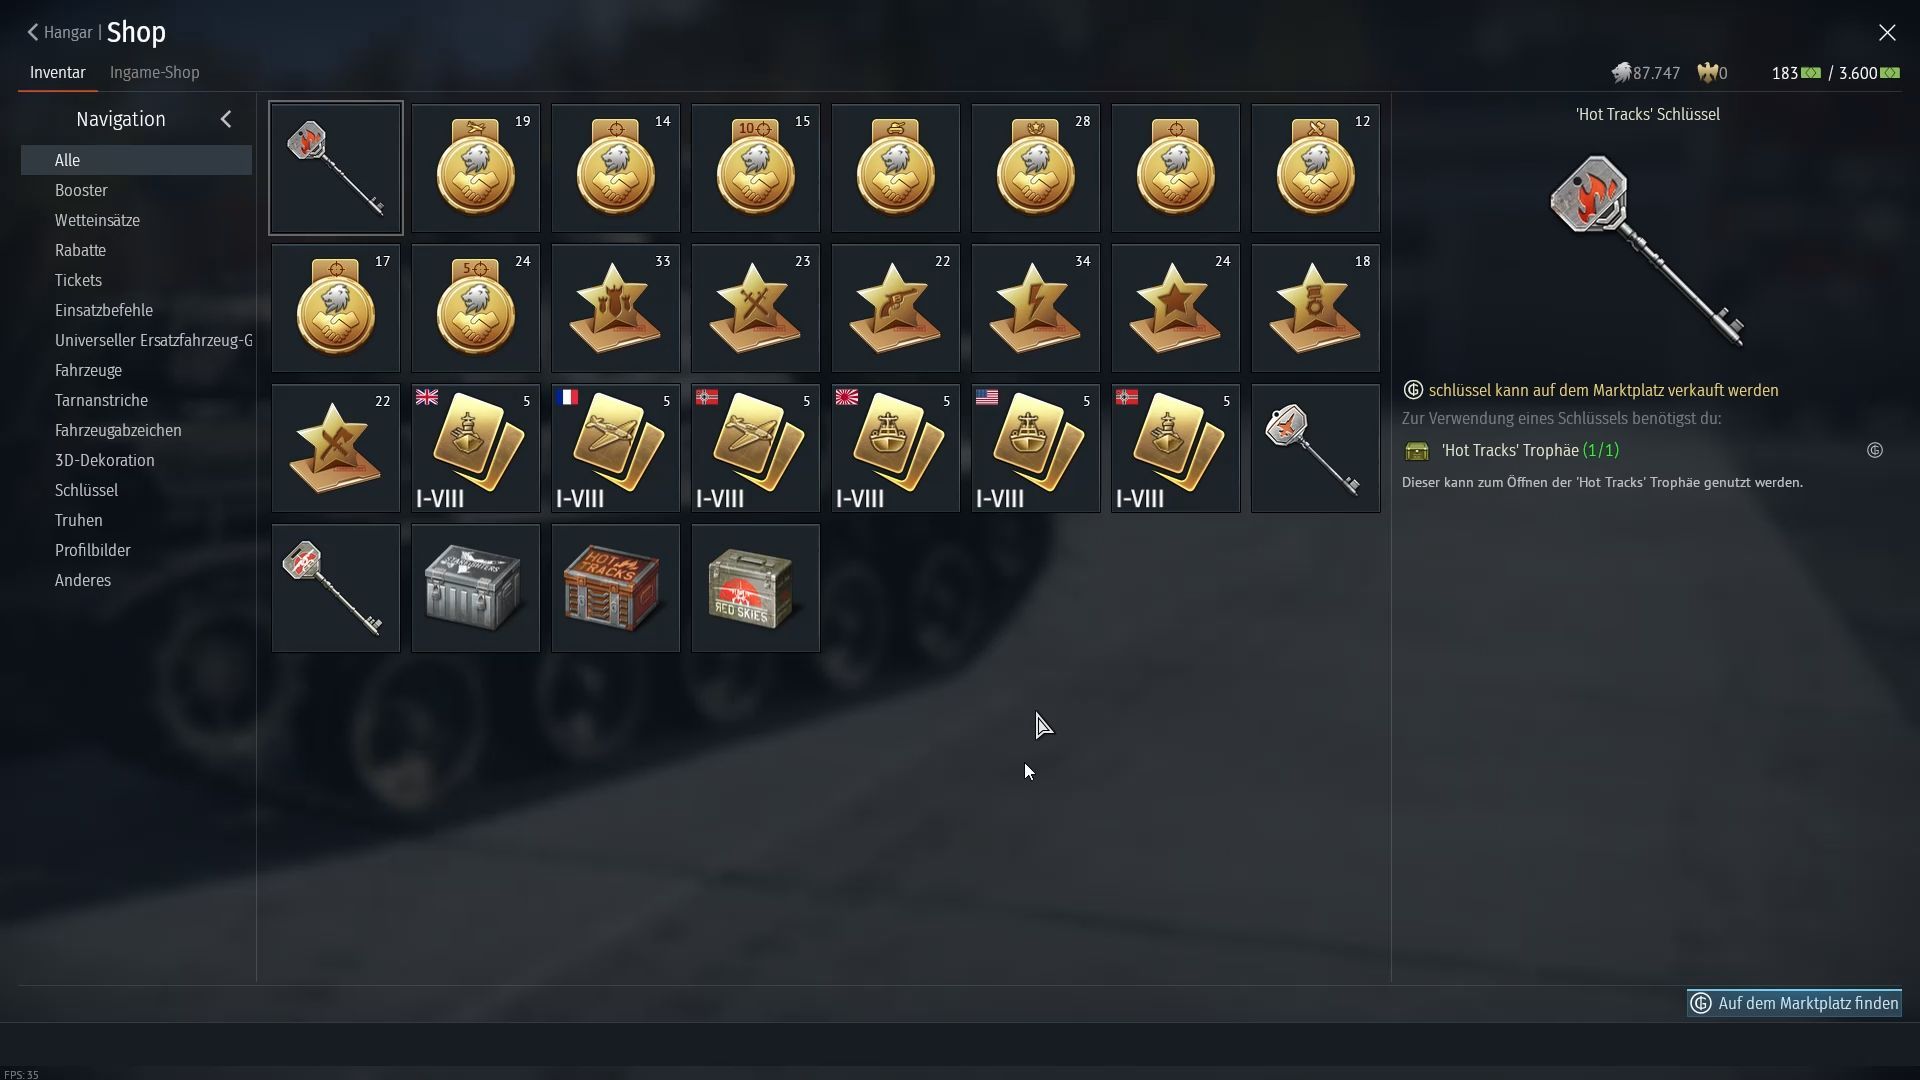Collapse the Navigation panel with the arrow
The width and height of the screenshot is (1920, 1080).
(226, 119)
